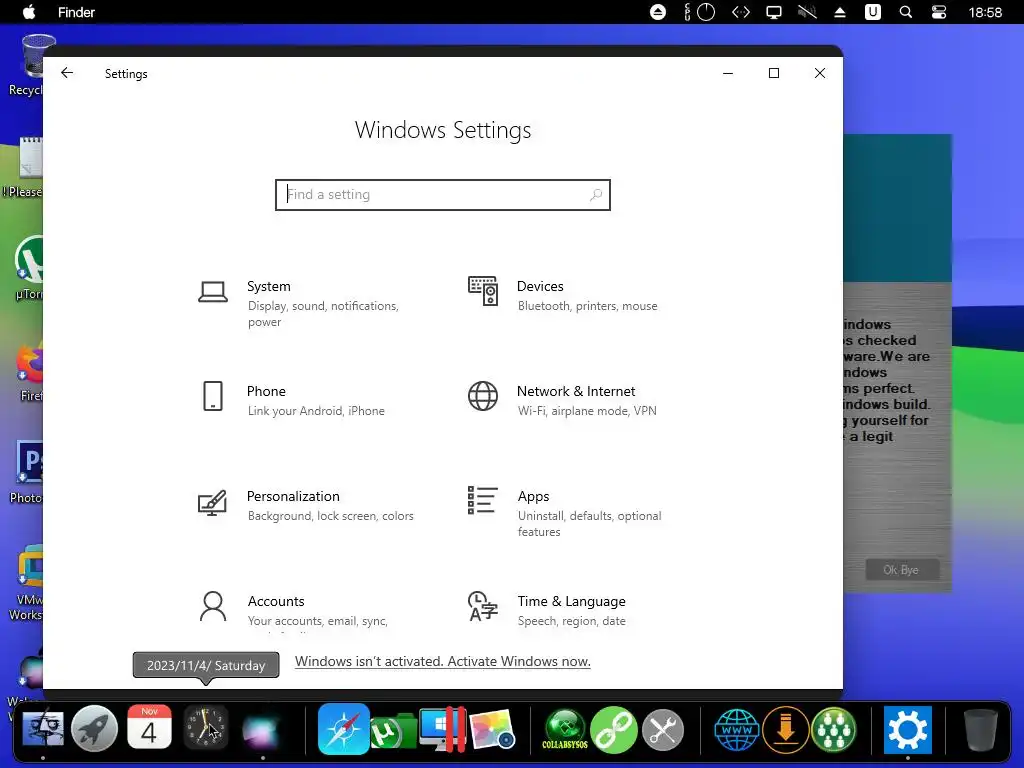Go back with the Settings back arrow
Viewport: 1024px width, 768px height.
(67, 73)
